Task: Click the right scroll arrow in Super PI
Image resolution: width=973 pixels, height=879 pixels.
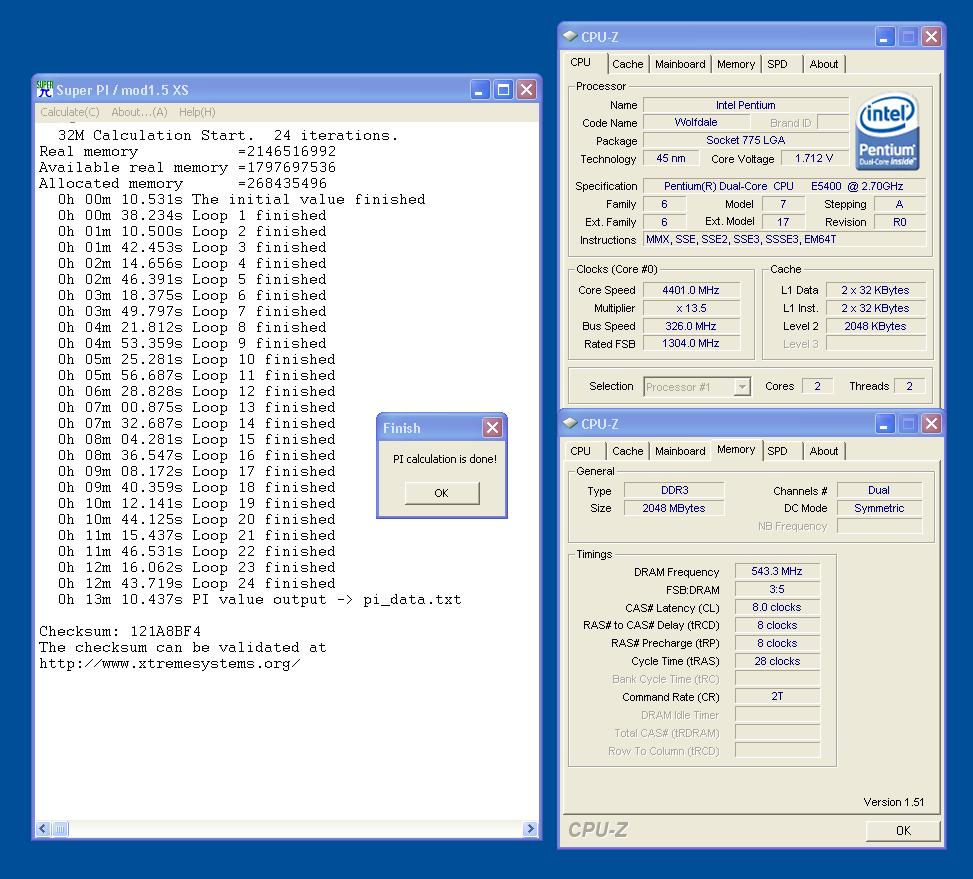Action: coord(530,829)
